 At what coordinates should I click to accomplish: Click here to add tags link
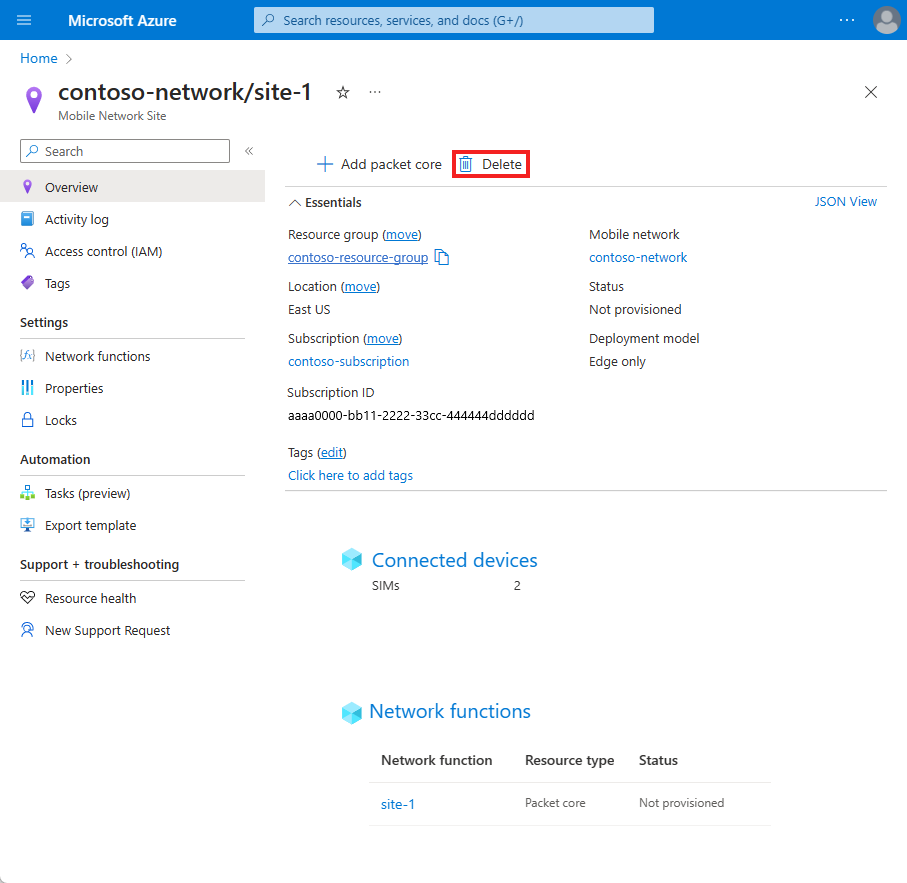(x=351, y=475)
